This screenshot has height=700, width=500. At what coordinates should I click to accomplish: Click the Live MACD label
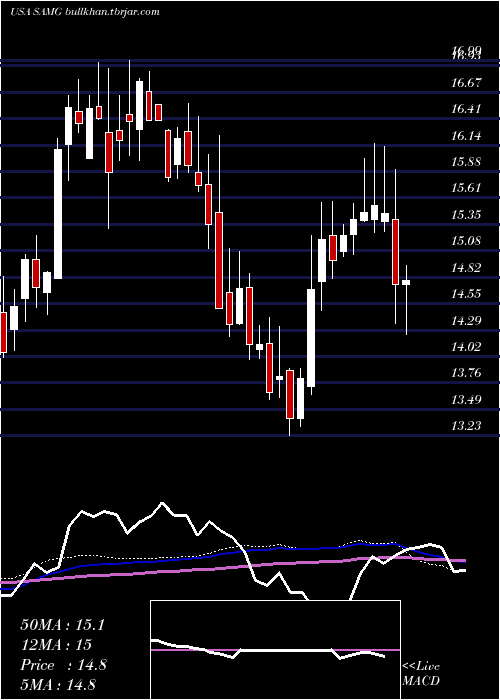[x=421, y=674]
